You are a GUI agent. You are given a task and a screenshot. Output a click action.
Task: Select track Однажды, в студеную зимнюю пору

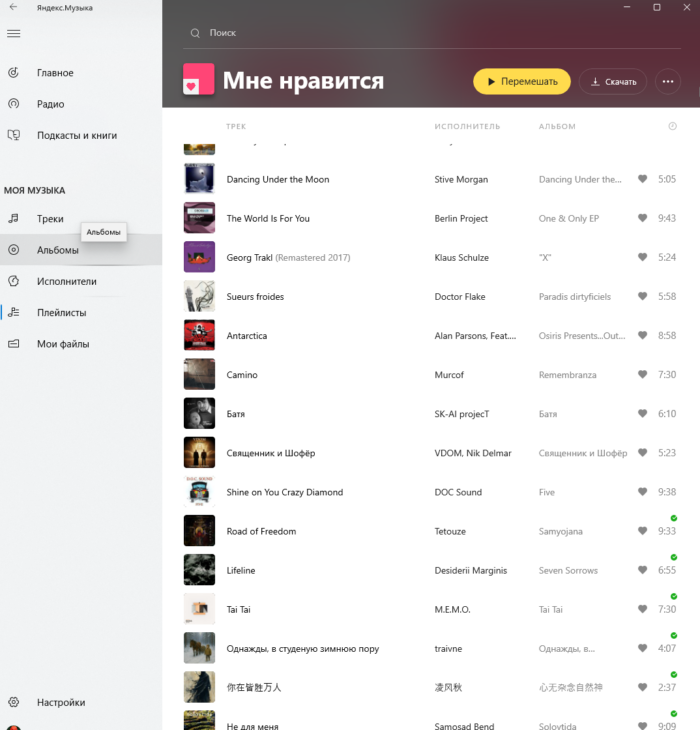[303, 649]
